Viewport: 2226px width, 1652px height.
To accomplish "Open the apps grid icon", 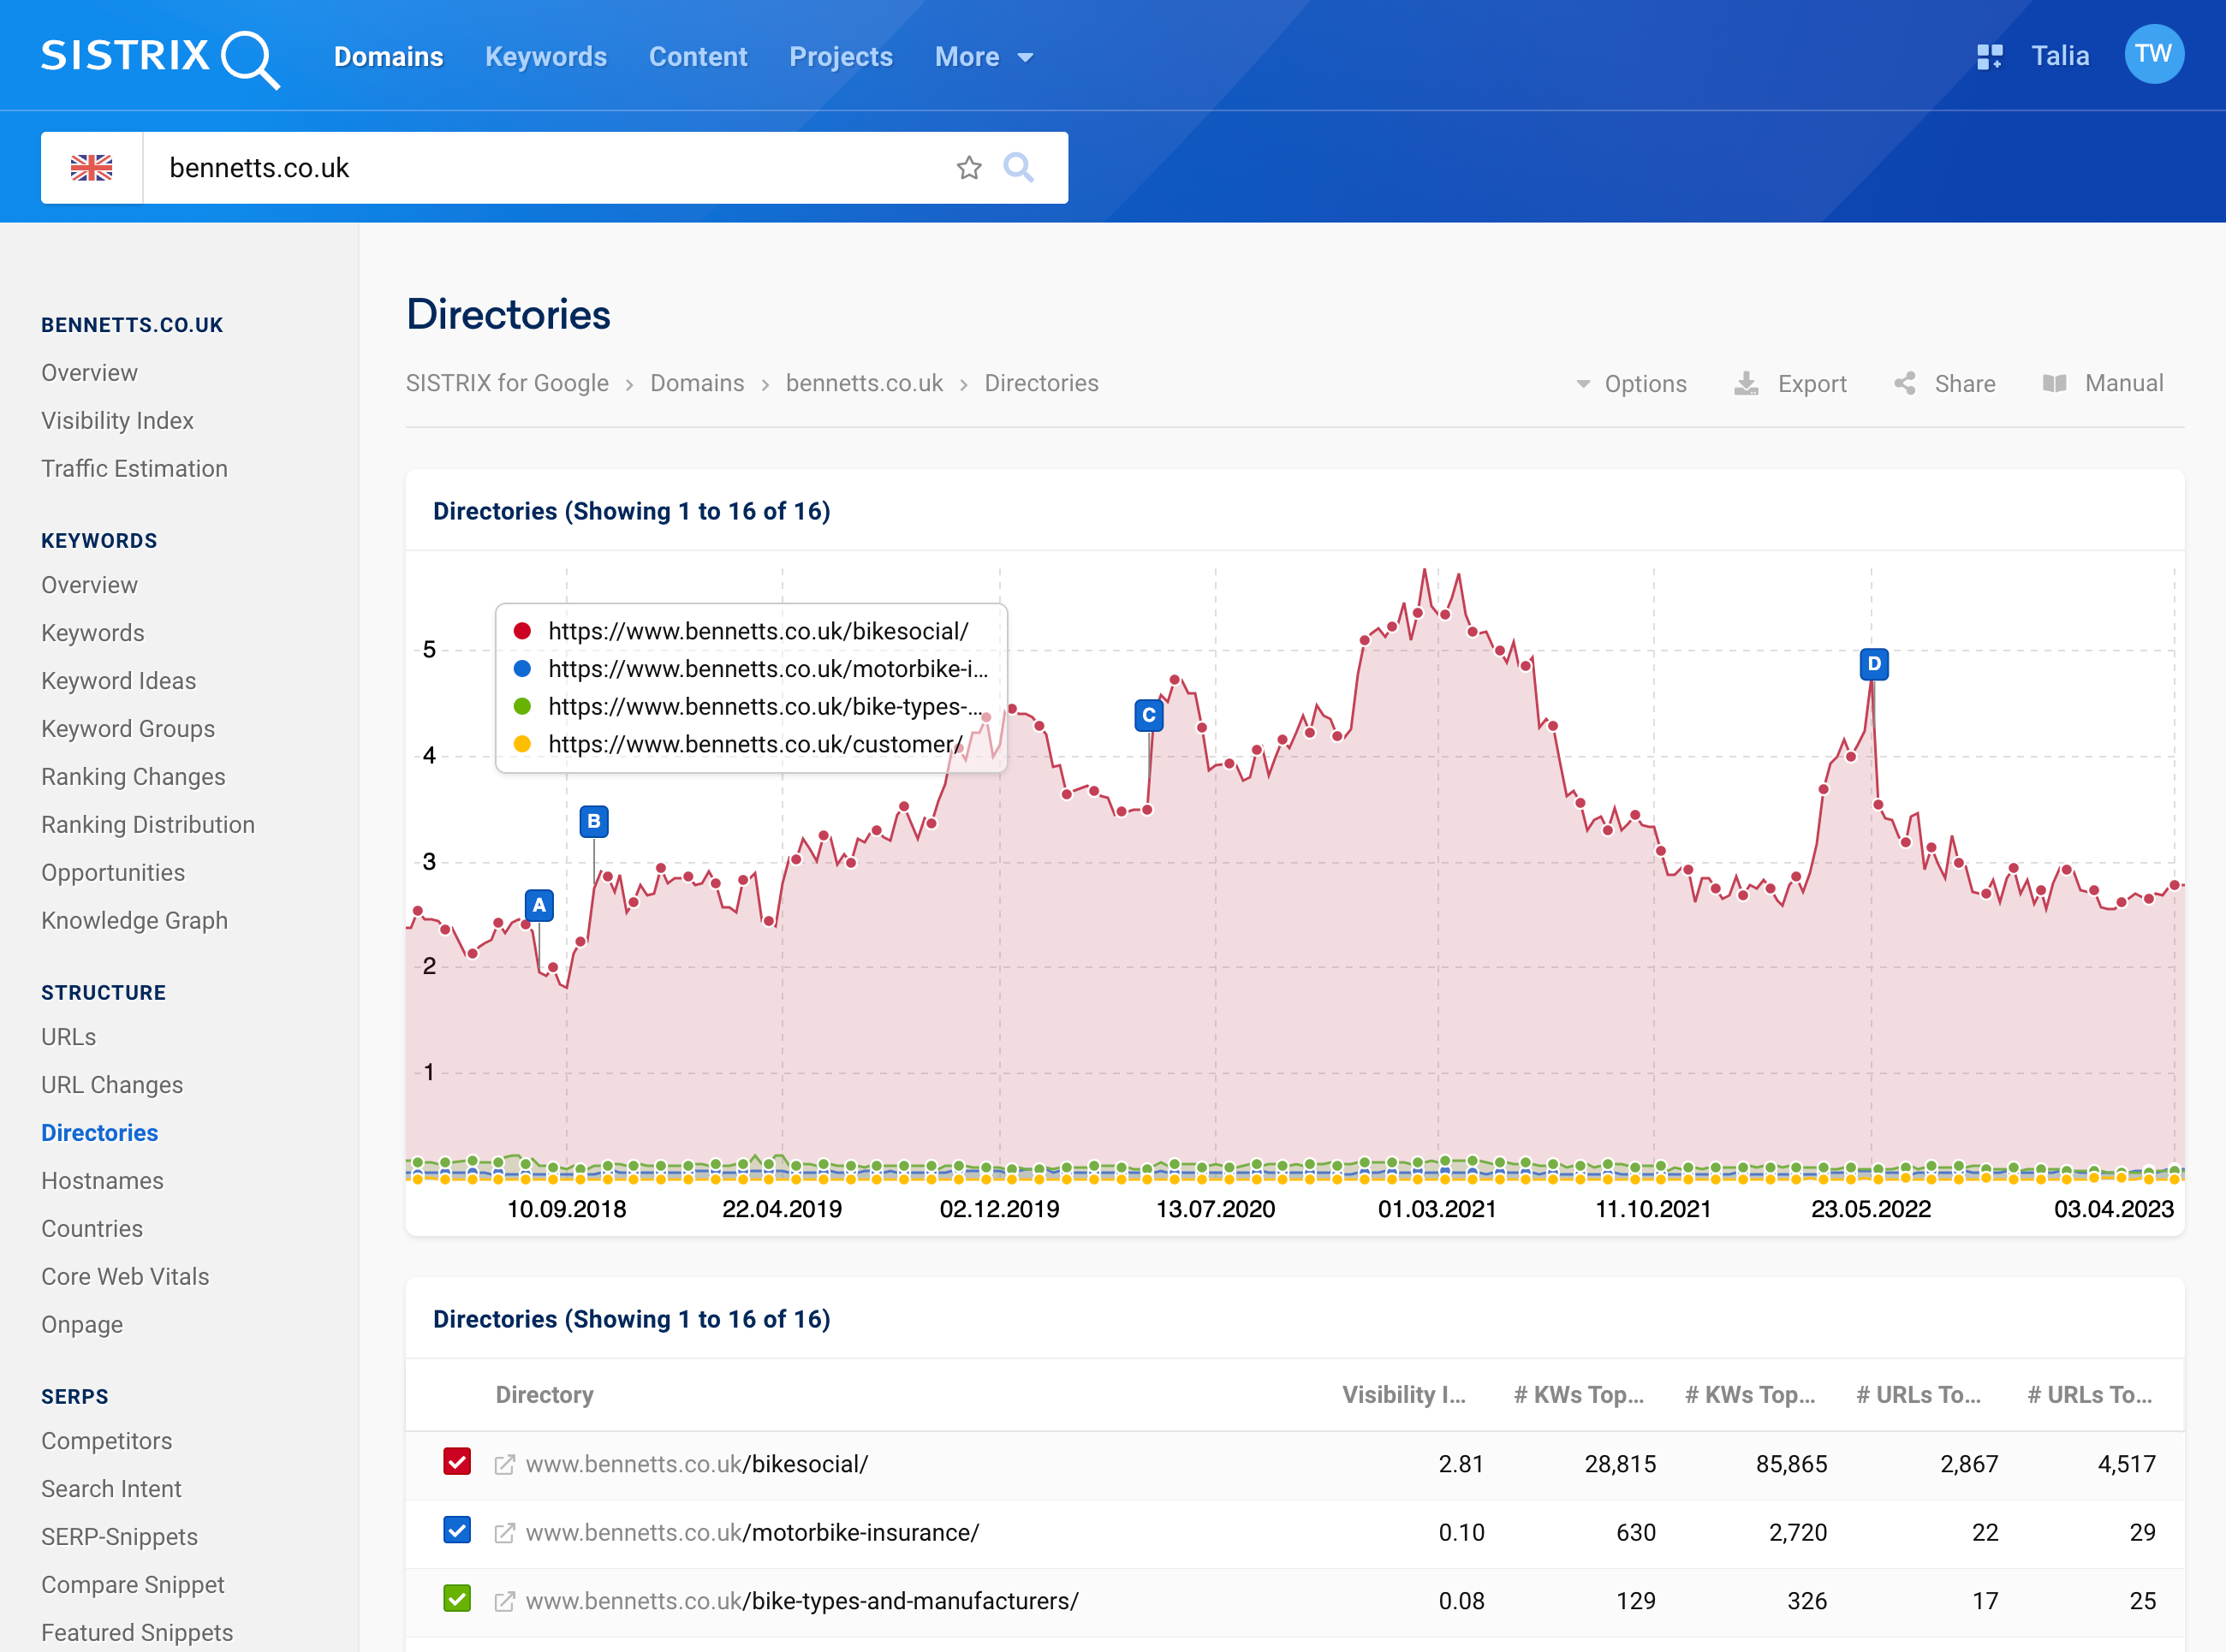I will tap(1989, 56).
